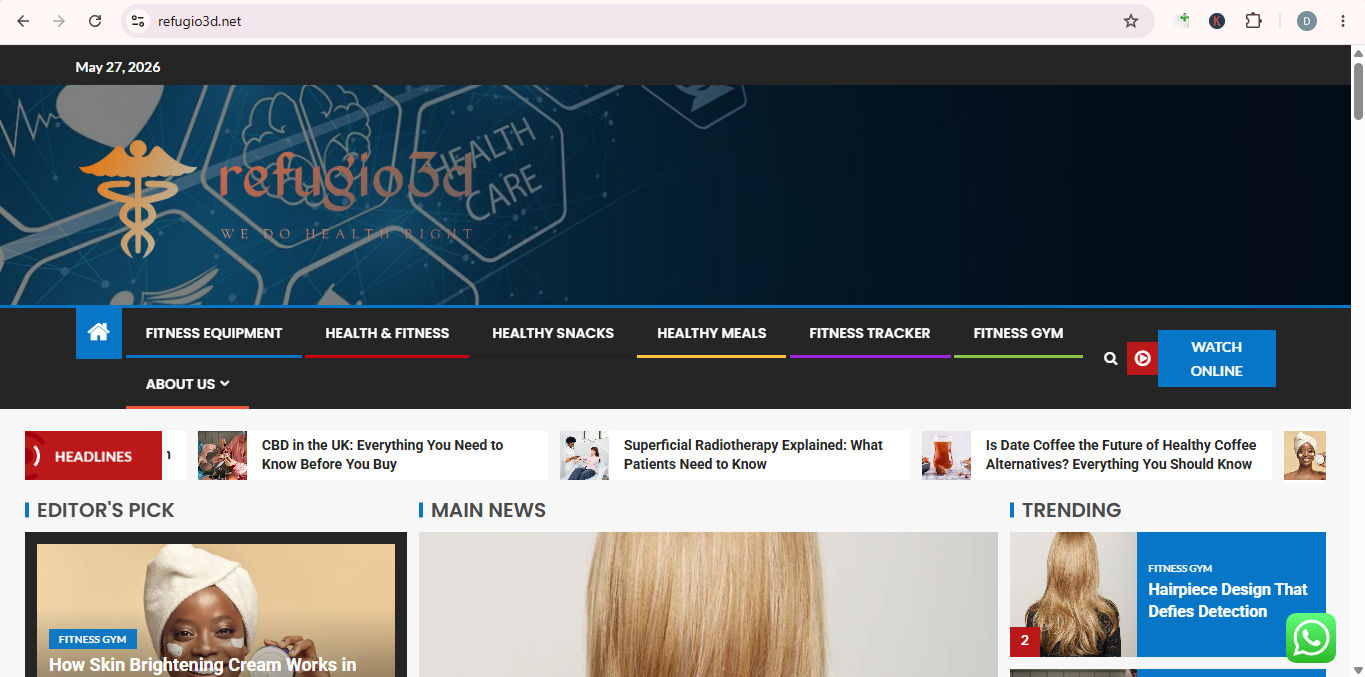Open the WhatsApp chat icon
1365x677 pixels.
coord(1311,638)
